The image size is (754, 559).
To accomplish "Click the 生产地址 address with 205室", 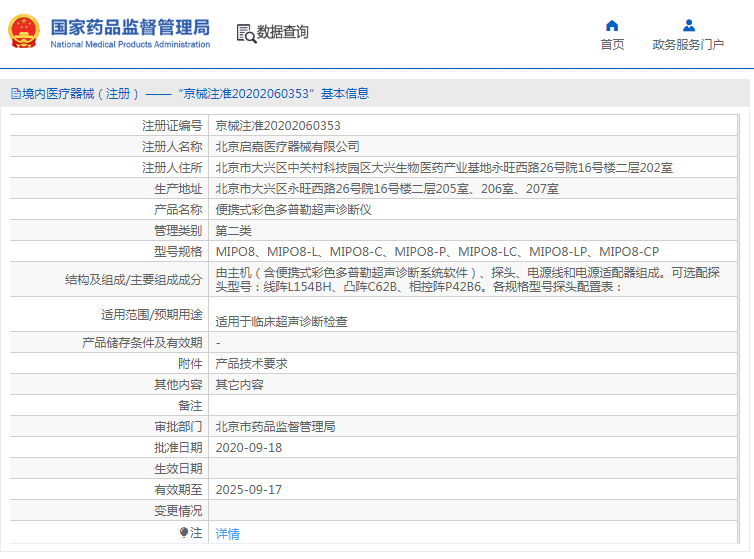I will click(387, 189).
